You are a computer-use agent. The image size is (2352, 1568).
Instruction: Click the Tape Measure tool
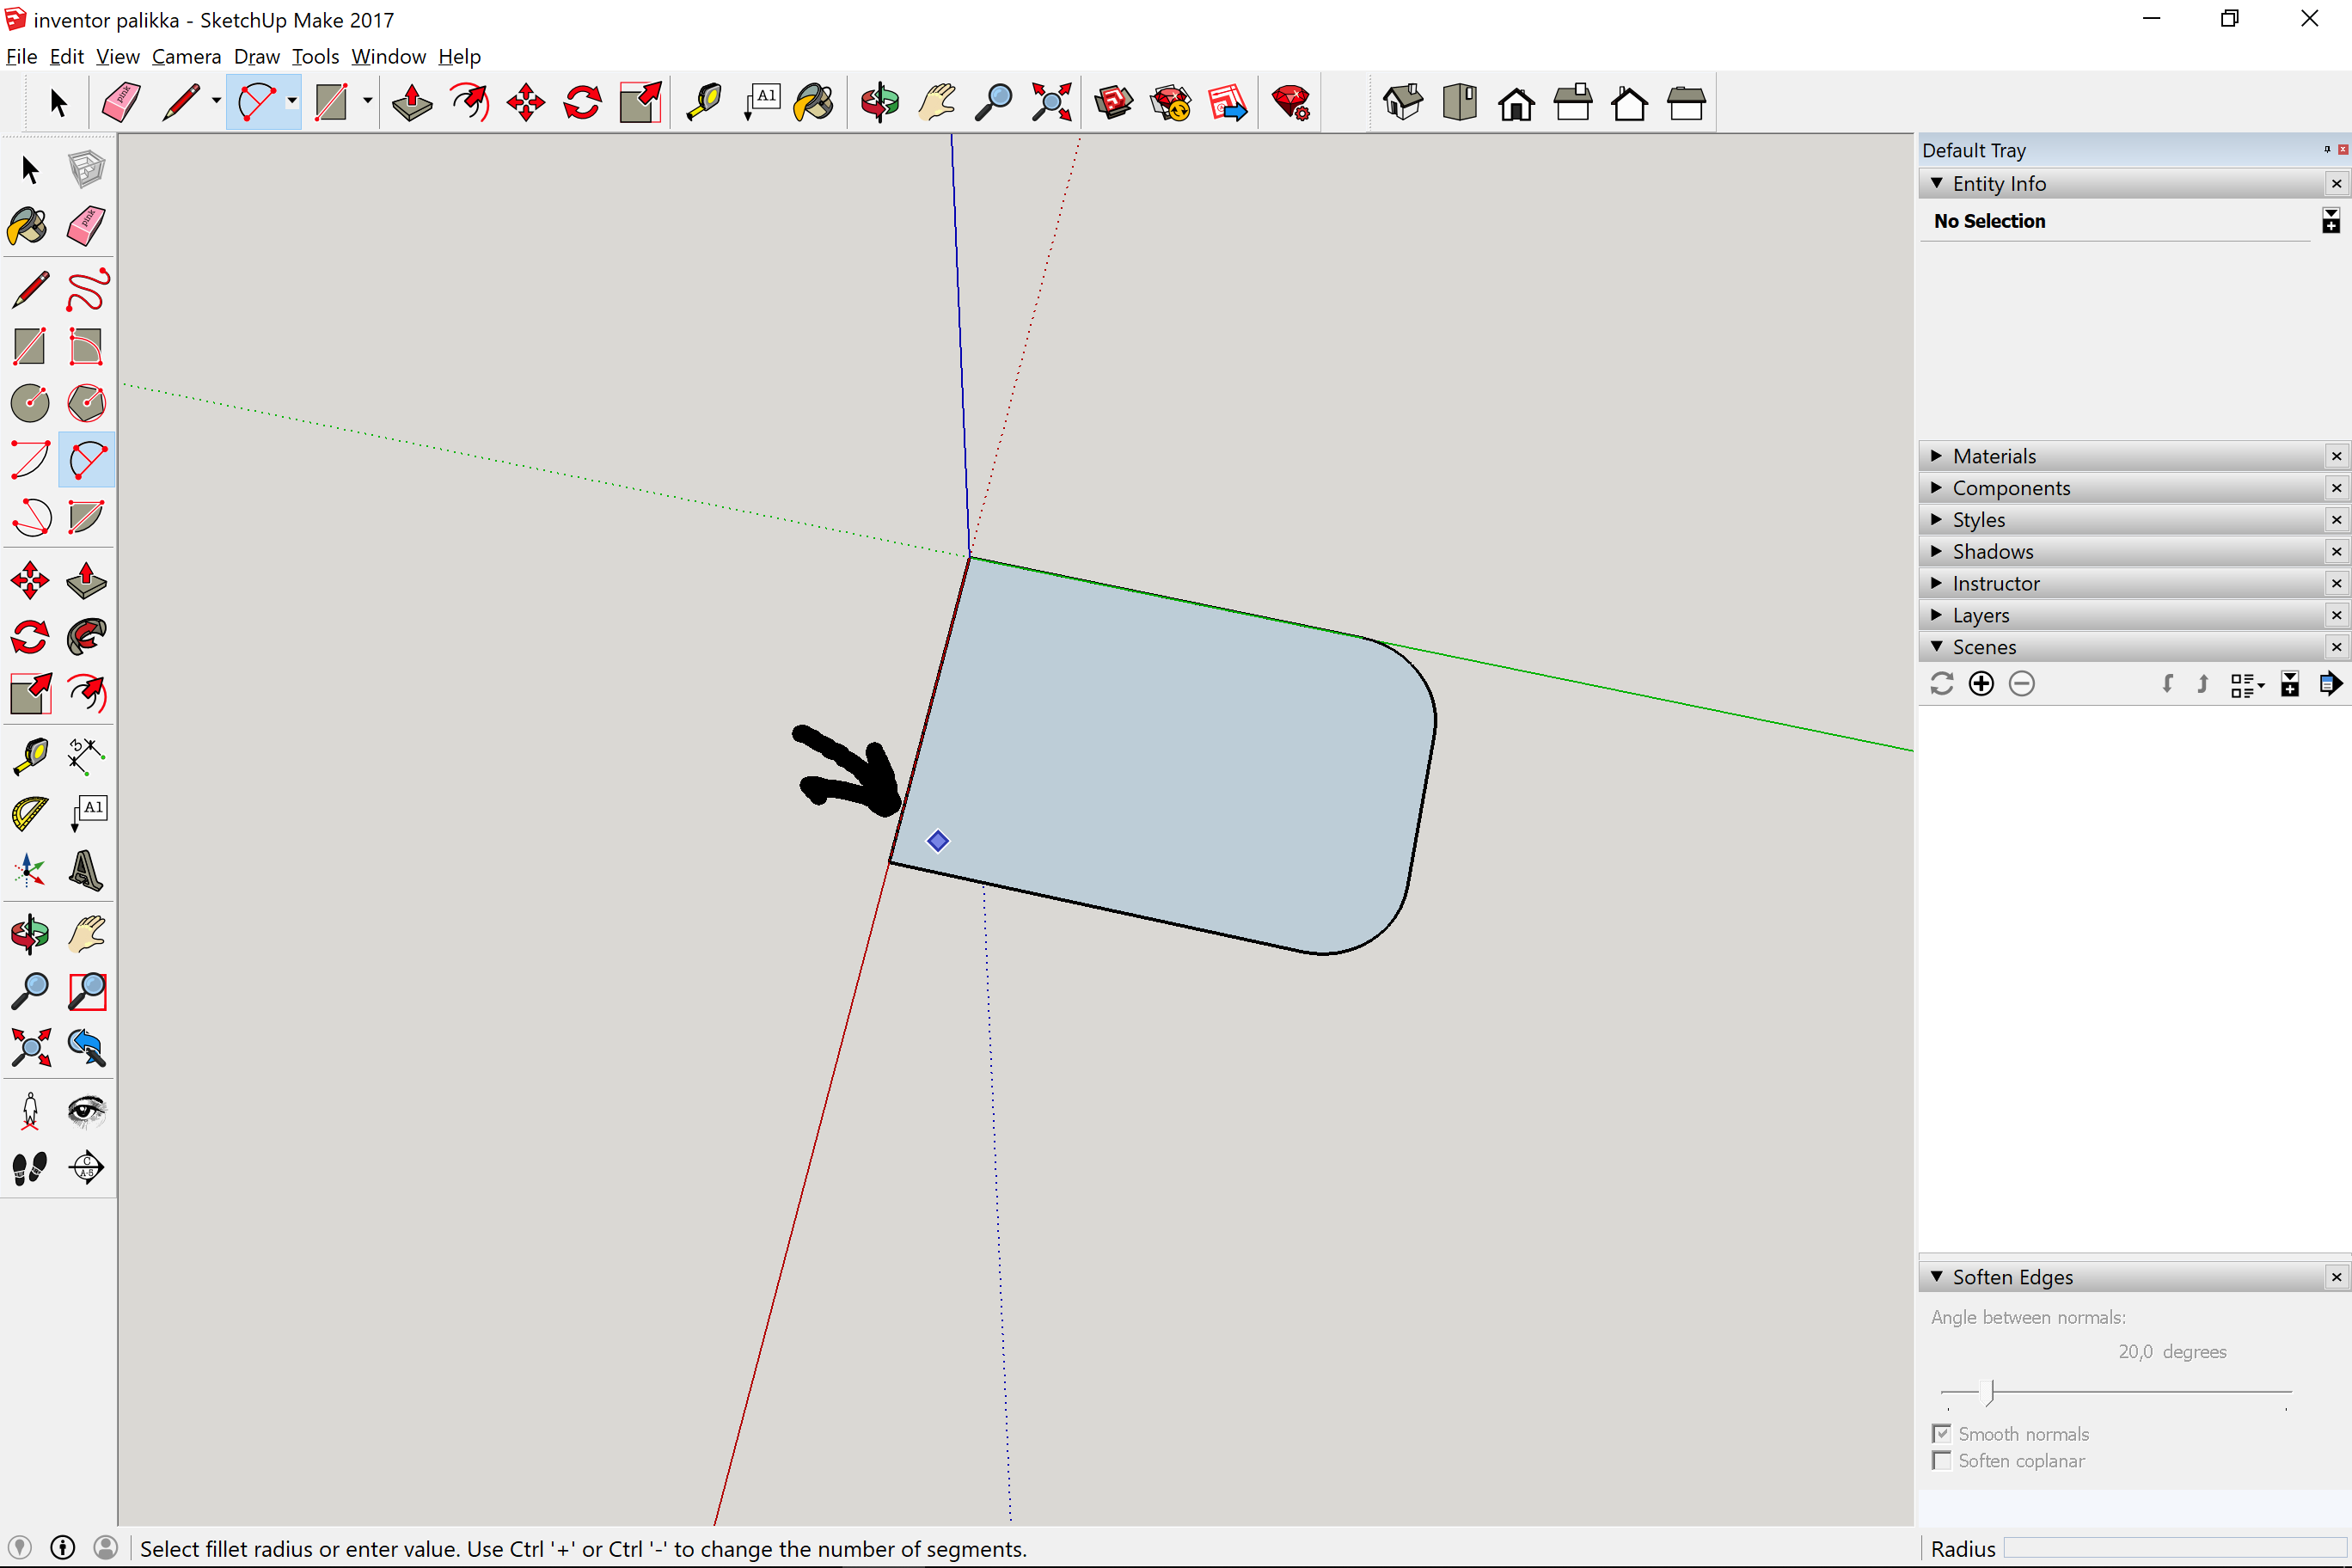pyautogui.click(x=704, y=102)
